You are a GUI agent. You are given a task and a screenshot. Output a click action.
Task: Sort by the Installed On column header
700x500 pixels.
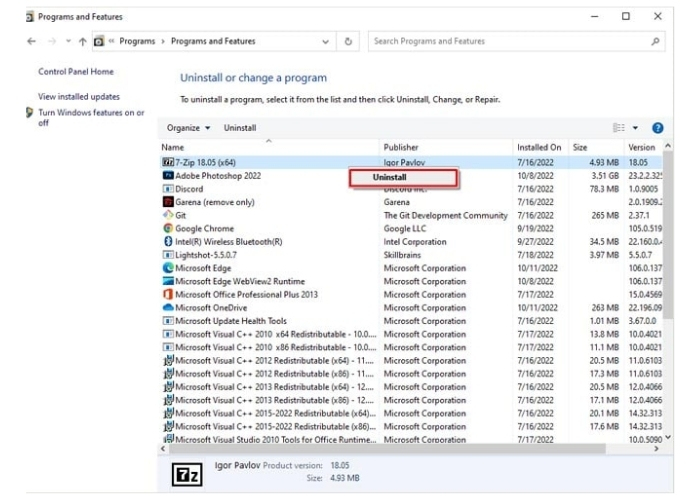pyautogui.click(x=540, y=147)
